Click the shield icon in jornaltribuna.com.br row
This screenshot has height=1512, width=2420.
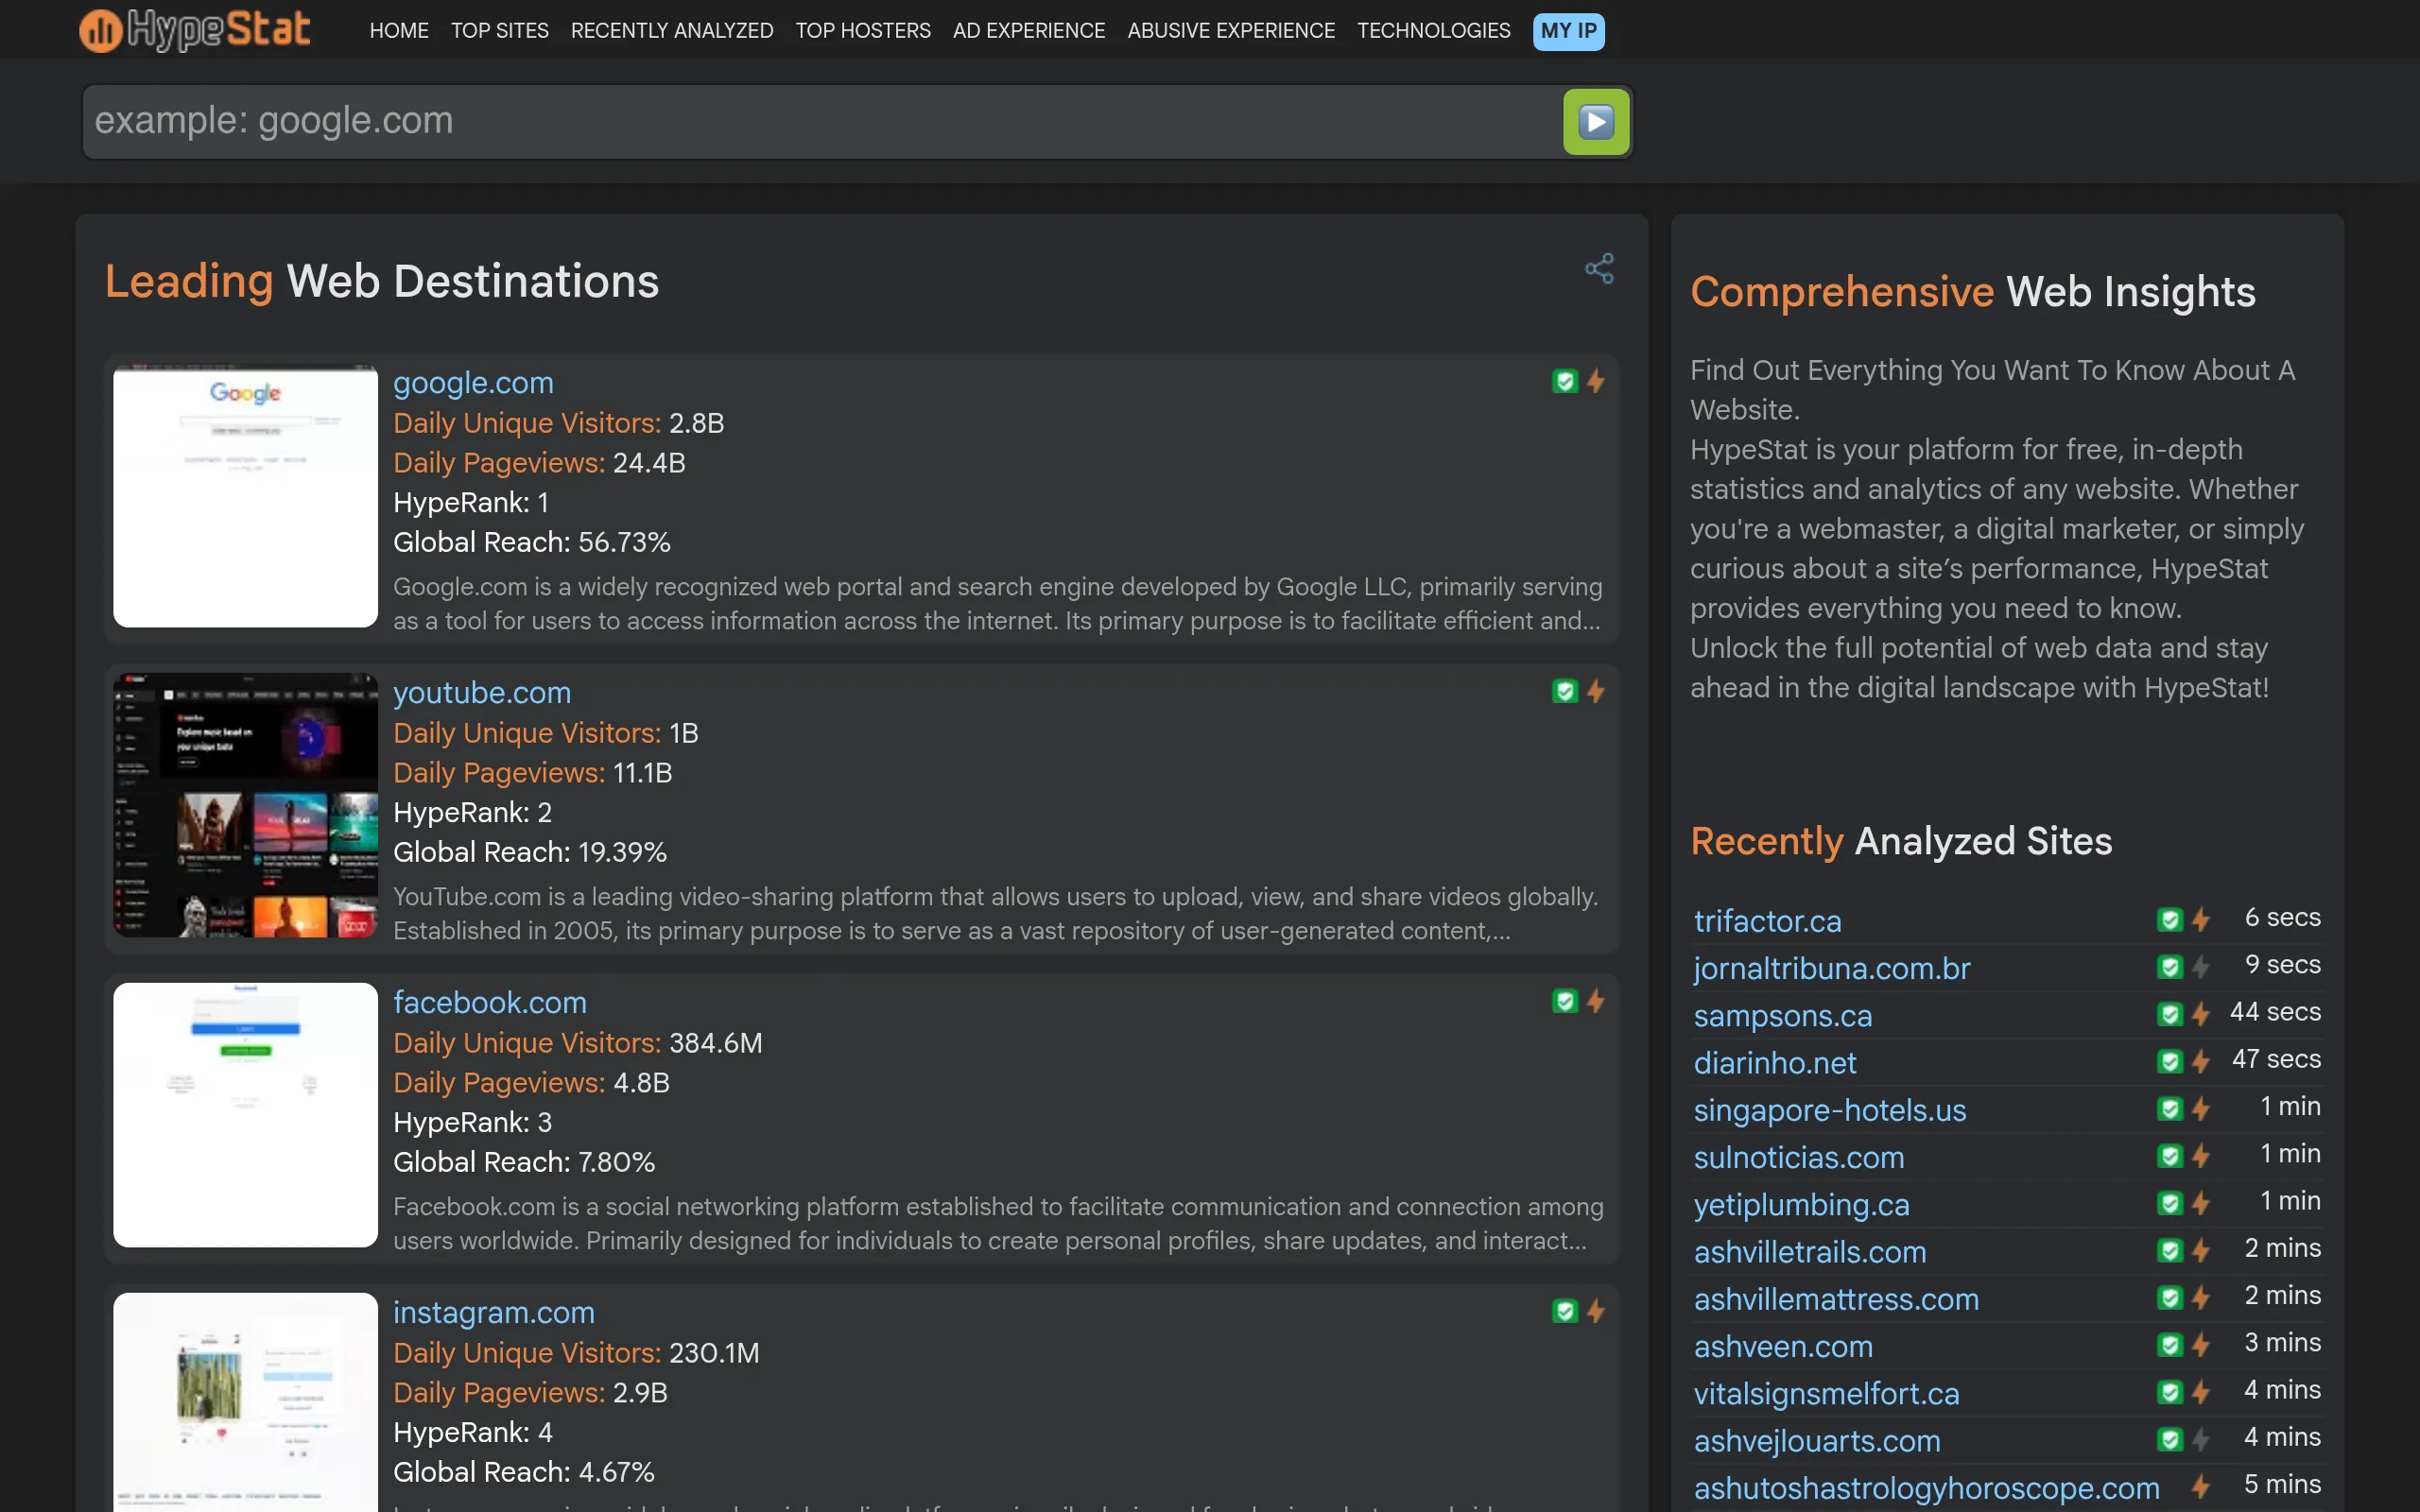(2169, 967)
